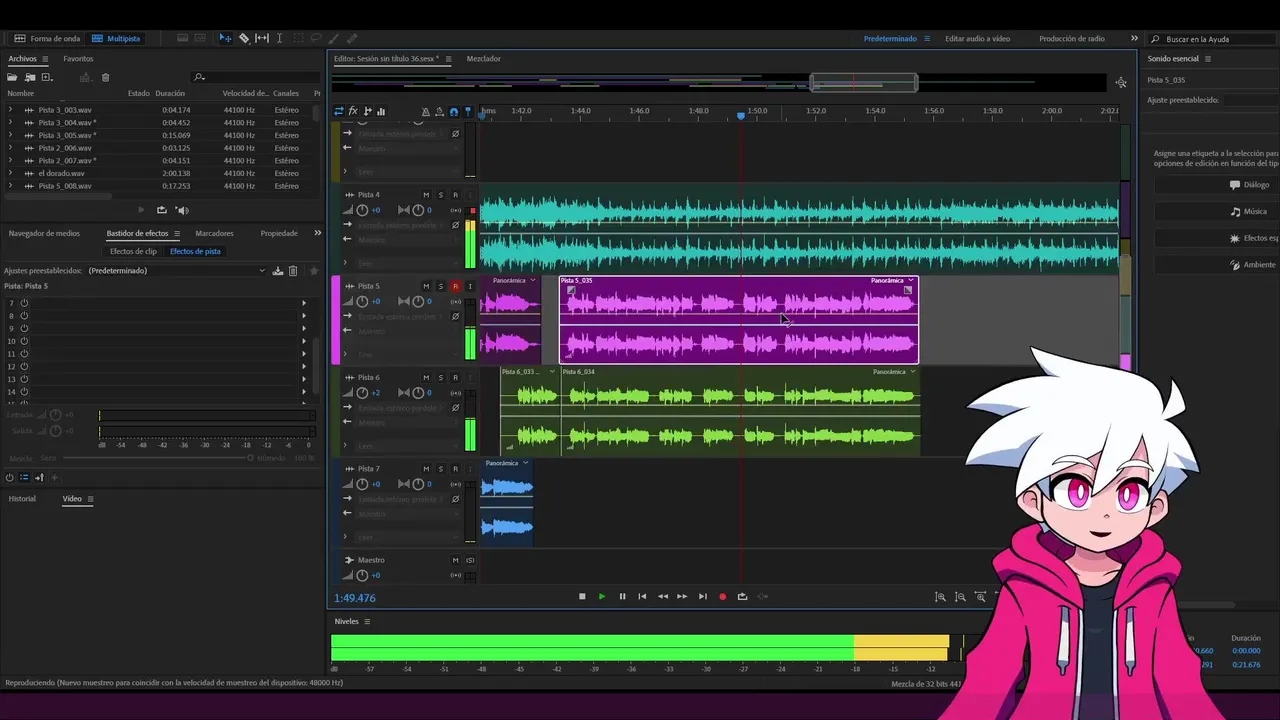Click the import file icon
The height and width of the screenshot is (720, 1280).
click(x=30, y=77)
